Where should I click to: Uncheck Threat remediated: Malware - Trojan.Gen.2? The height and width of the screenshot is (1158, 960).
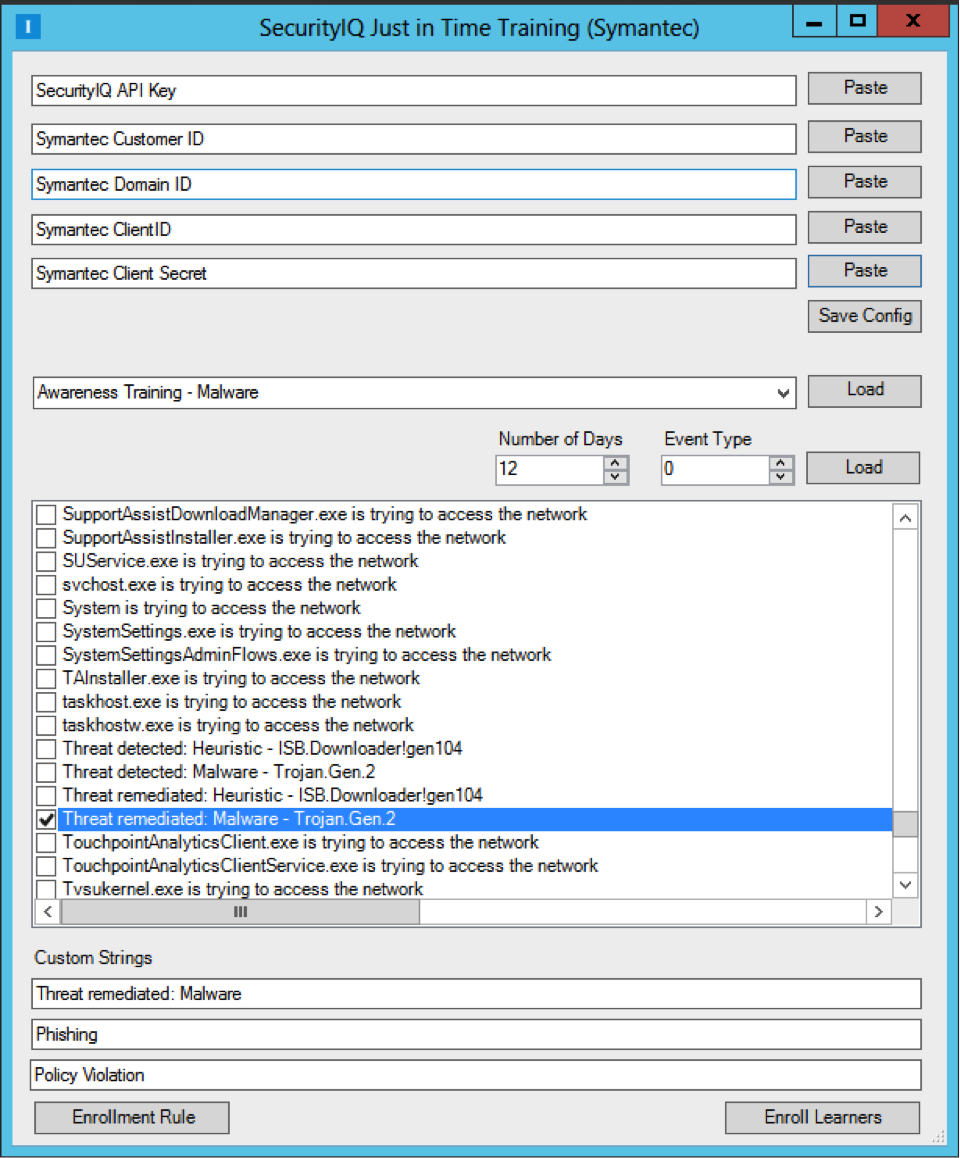coord(46,820)
